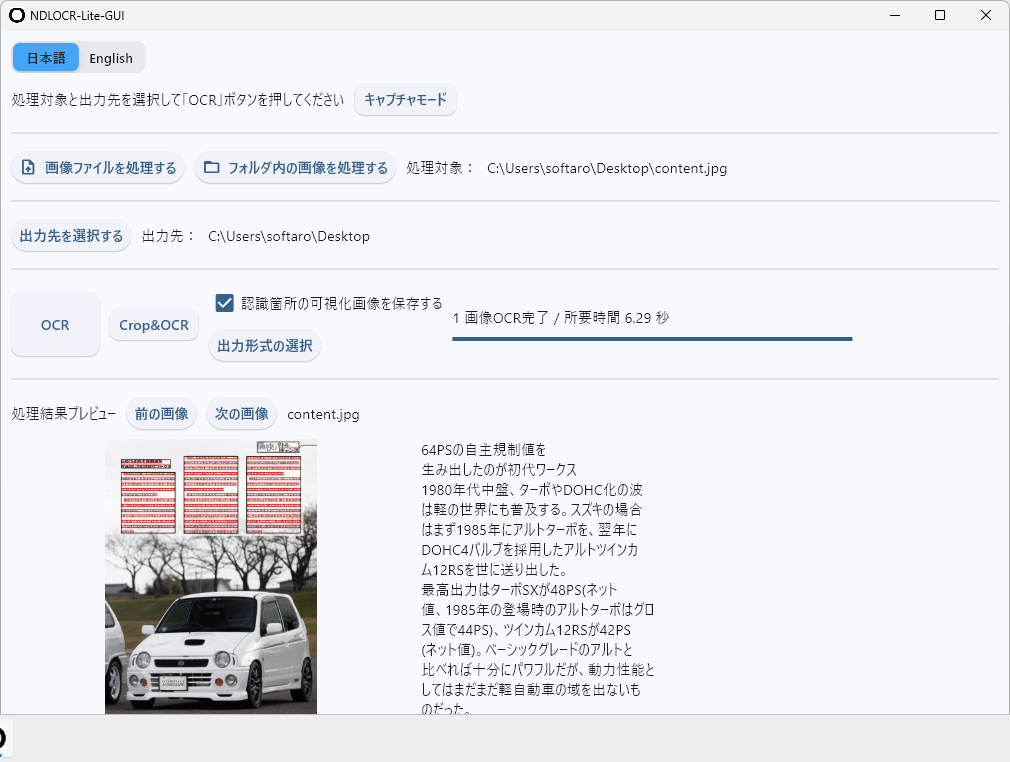The image size is (1010, 762).
Task: Click the NDLOCR app icon in title bar
Action: [x=17, y=16]
